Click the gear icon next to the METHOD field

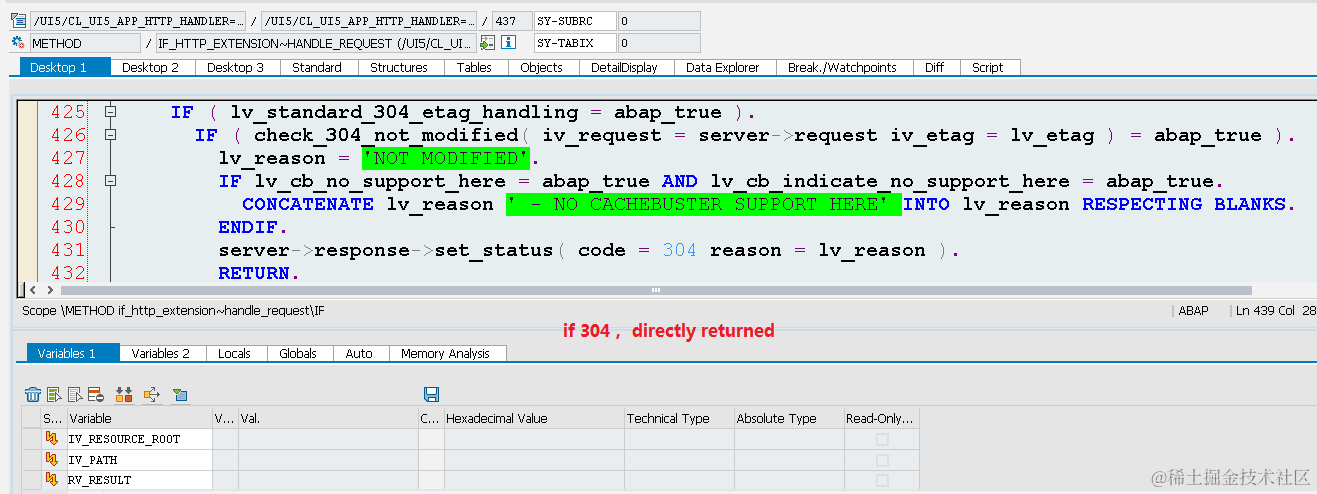[x=17, y=43]
